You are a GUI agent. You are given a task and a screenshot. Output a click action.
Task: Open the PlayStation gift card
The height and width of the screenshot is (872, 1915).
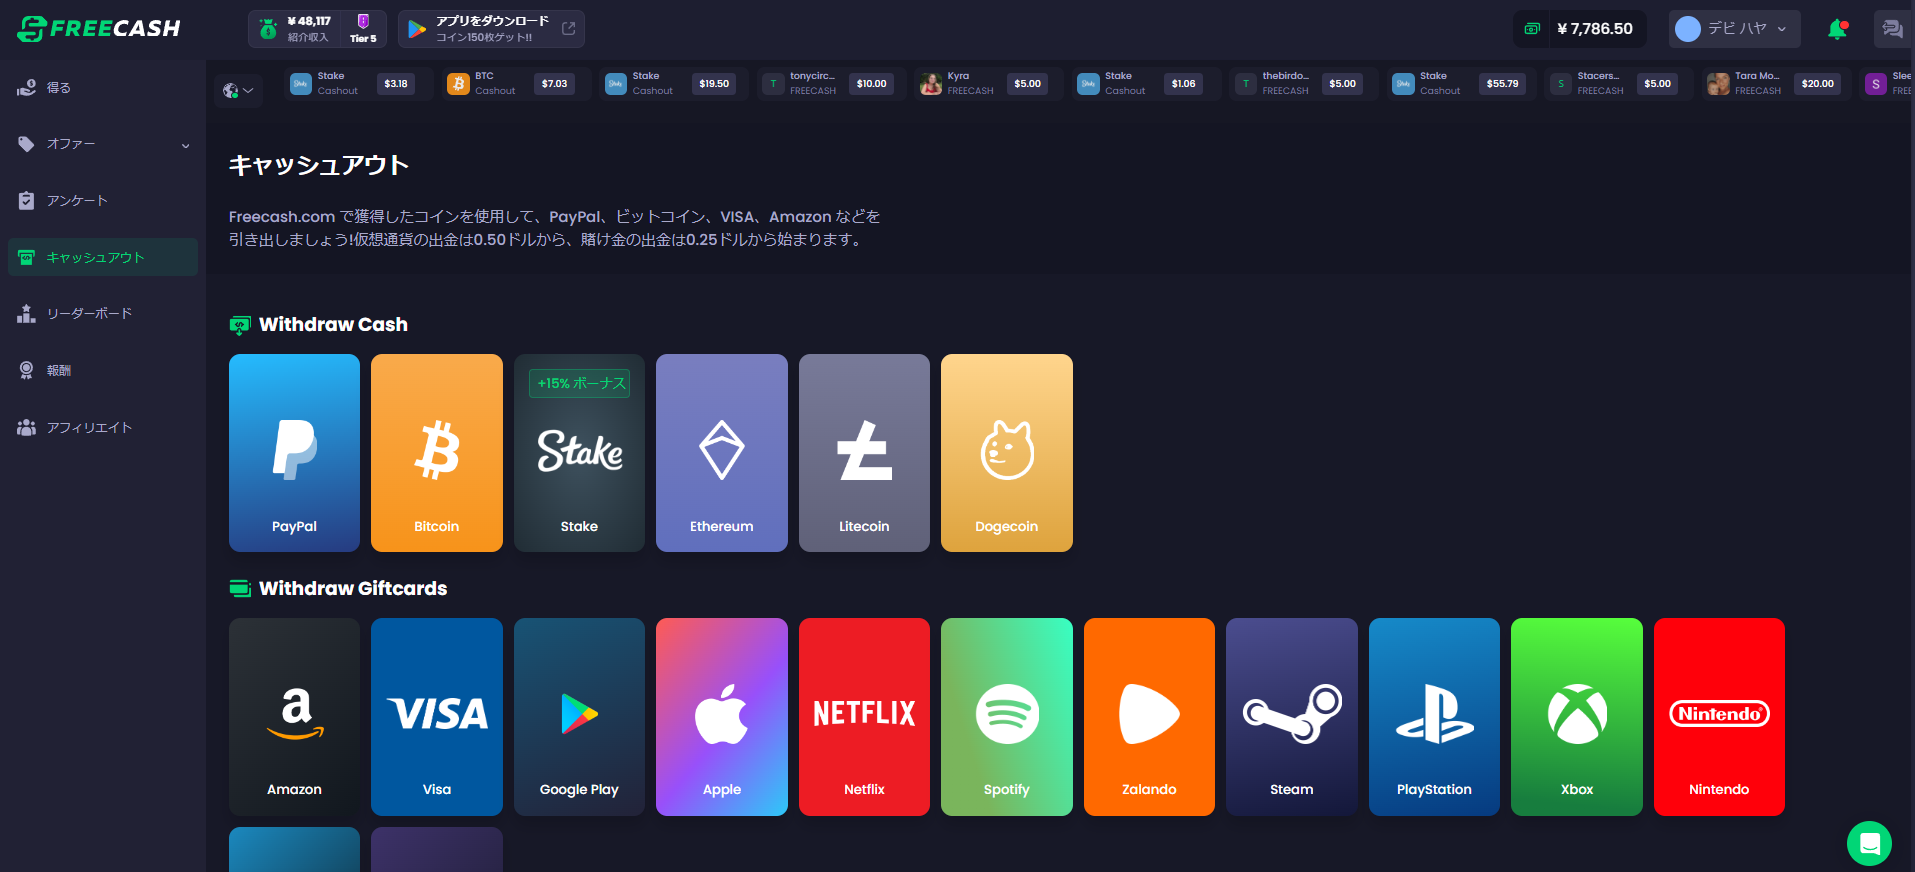[x=1434, y=717]
